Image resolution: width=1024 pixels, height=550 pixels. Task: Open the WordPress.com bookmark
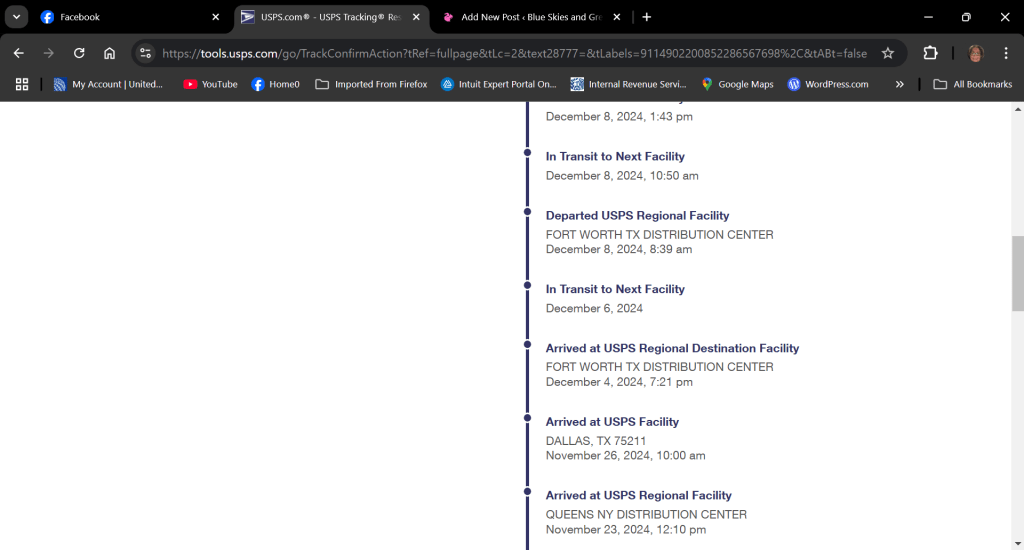click(827, 85)
